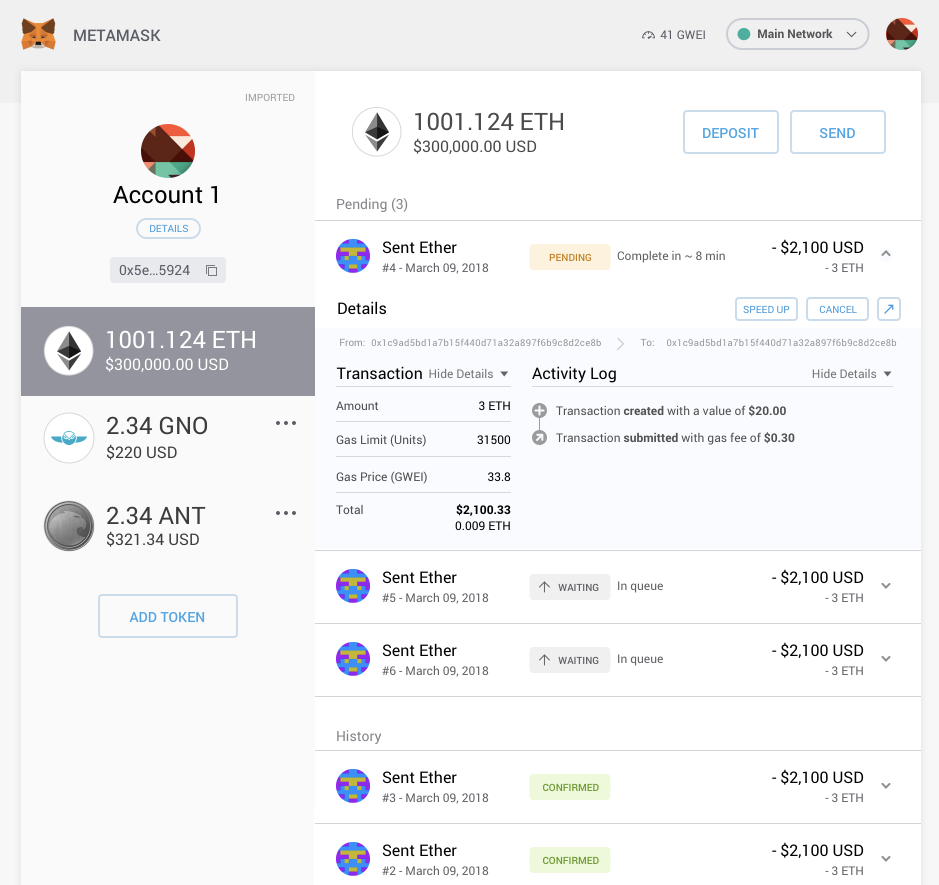Screen dimensions: 939x885
Task: Open the Main Network dropdown
Action: click(797, 34)
